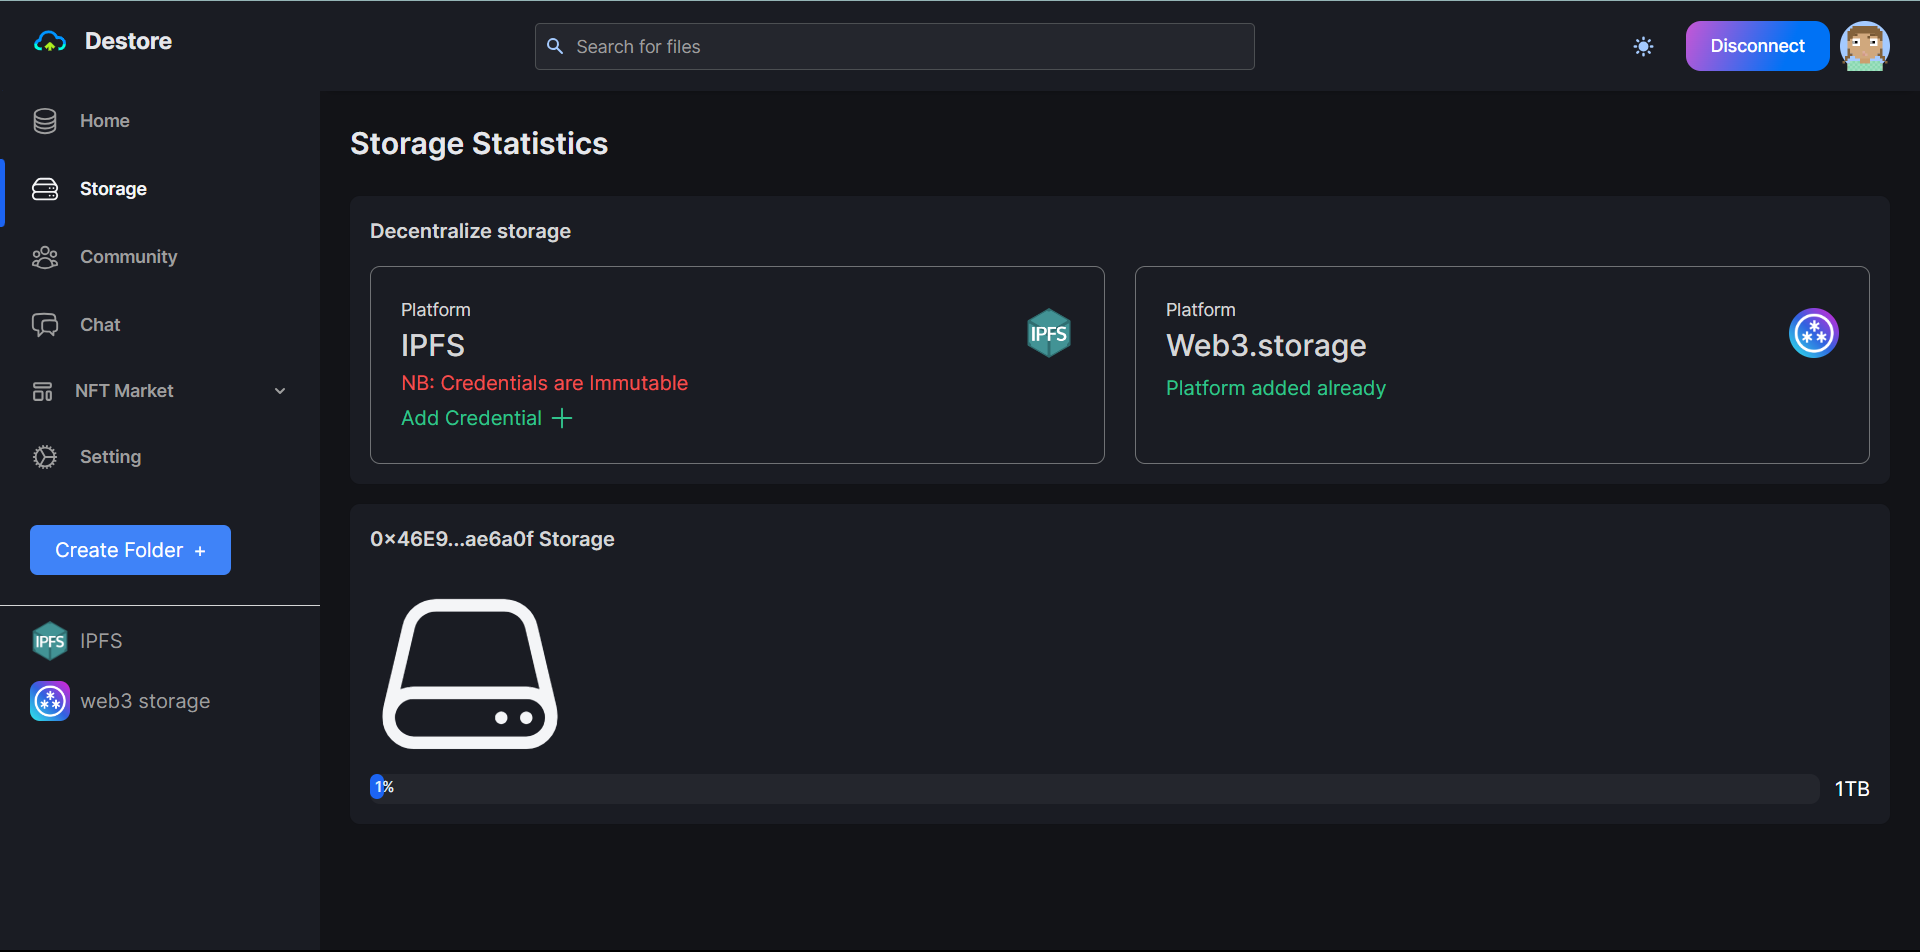This screenshot has width=1920, height=952.
Task: Click the search magnifier icon
Action: click(555, 46)
